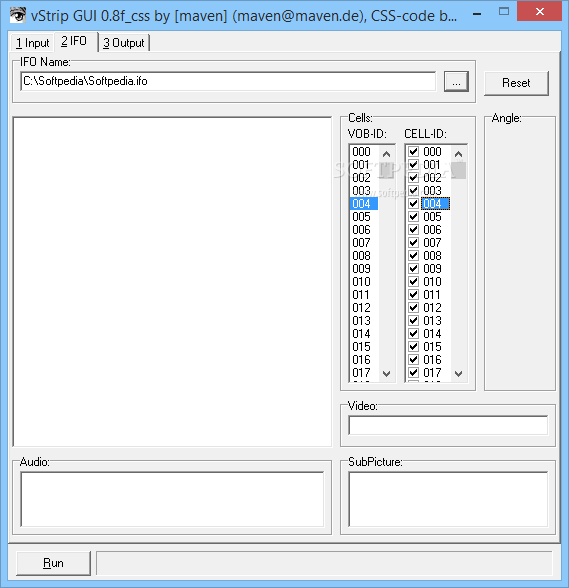Click VOB-ID list scroll down arrow
Viewport: 569px width, 588px height.
tap(386, 374)
